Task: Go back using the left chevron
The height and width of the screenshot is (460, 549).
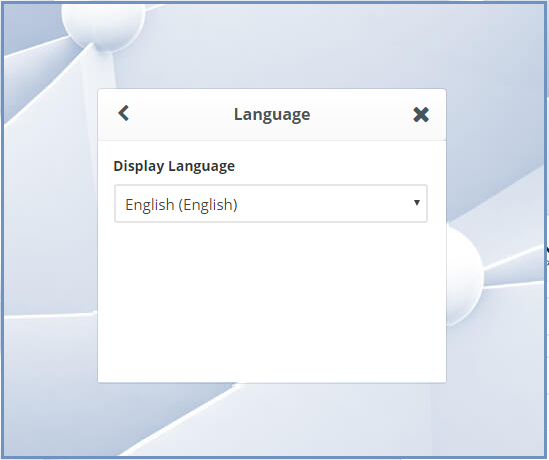Action: click(124, 113)
